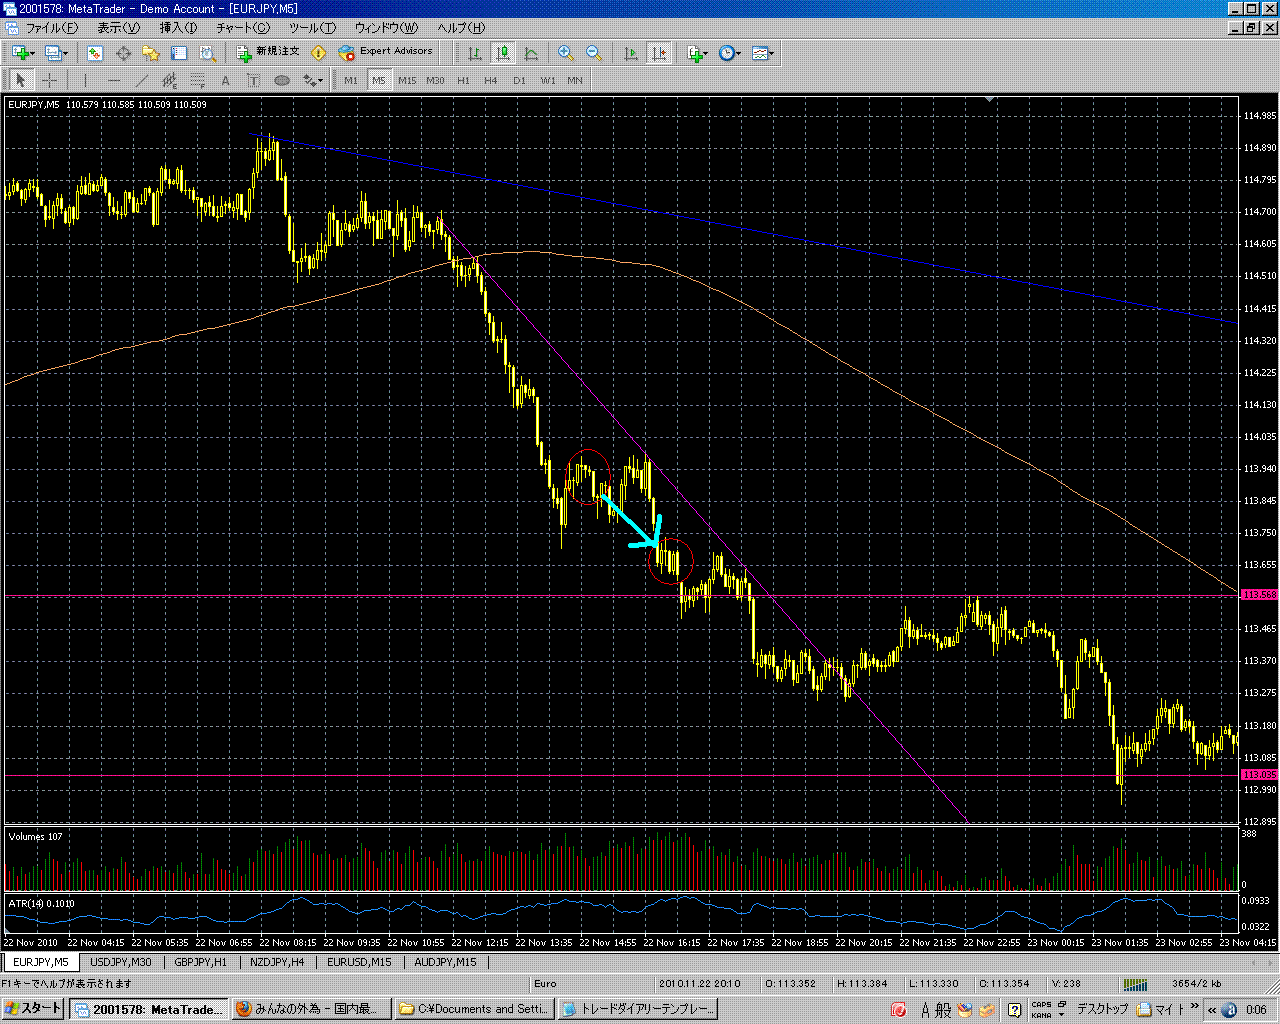Toggle Expert Advisors on or off
The height and width of the screenshot is (1024, 1280).
point(386,52)
